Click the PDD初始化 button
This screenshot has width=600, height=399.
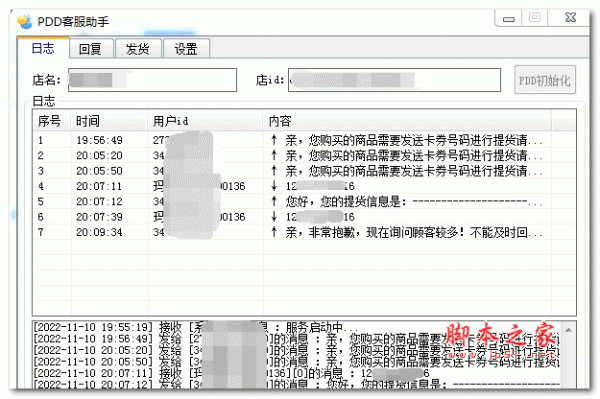[545, 80]
